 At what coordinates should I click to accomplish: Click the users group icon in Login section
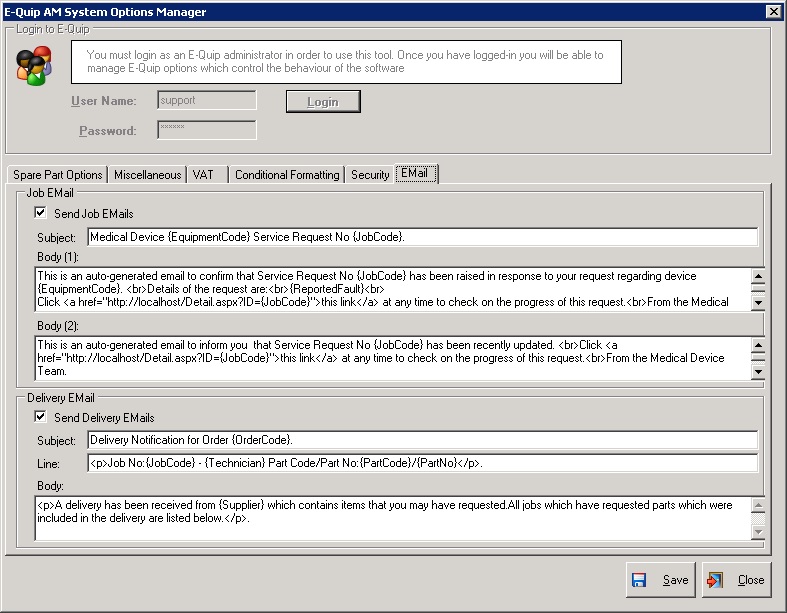(x=34, y=65)
